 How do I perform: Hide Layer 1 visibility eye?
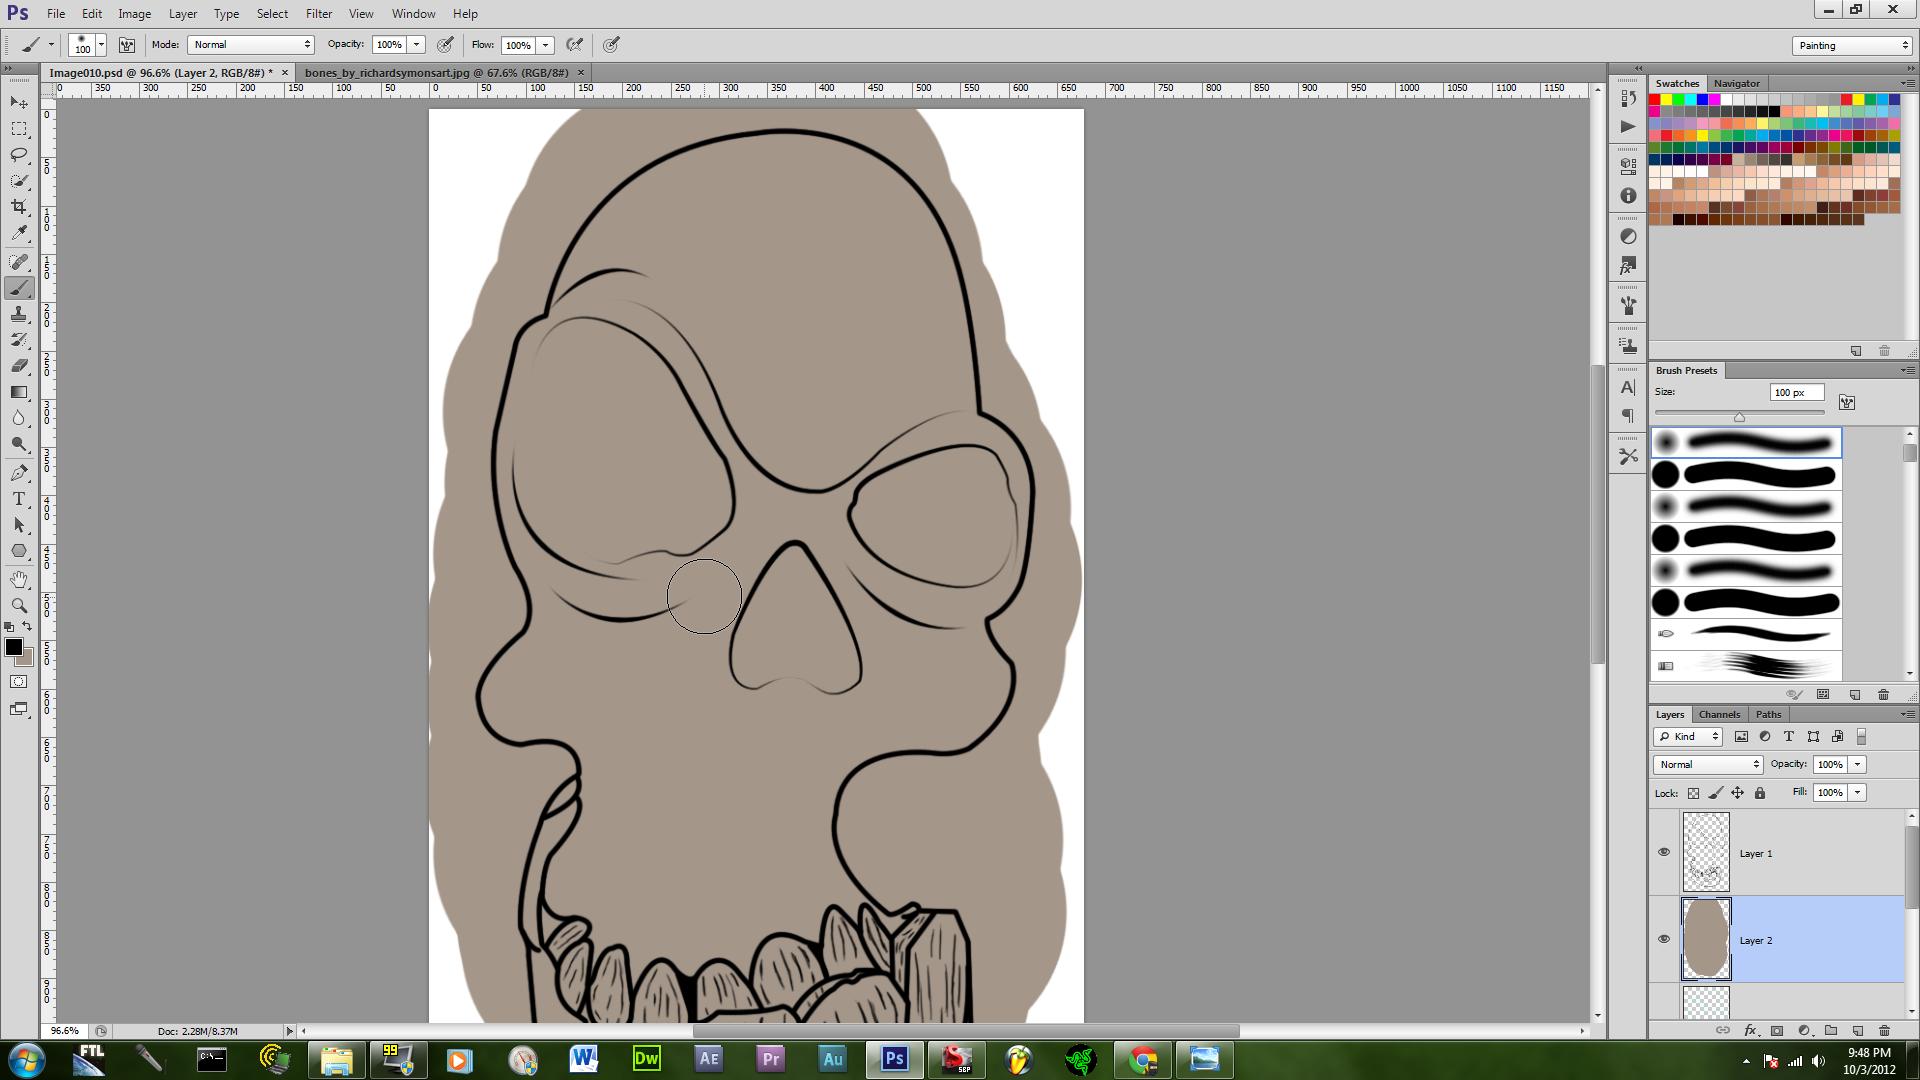1664,853
